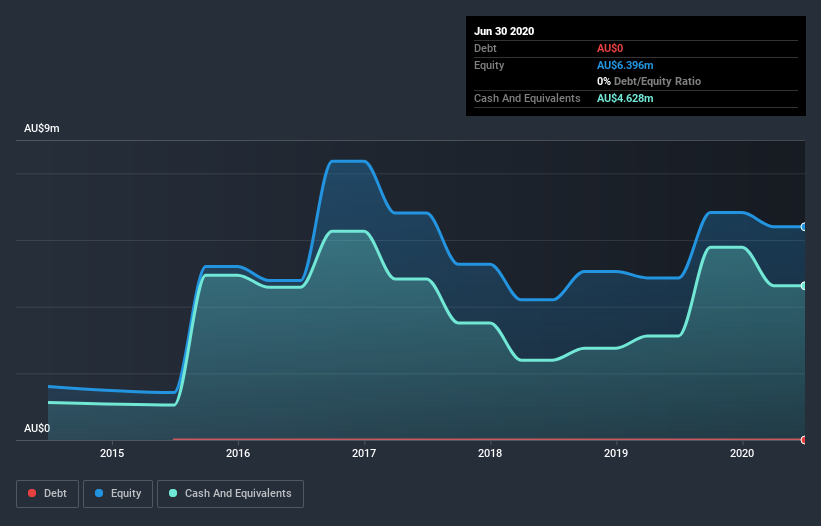Select the 2018 x-axis label

coord(490,453)
